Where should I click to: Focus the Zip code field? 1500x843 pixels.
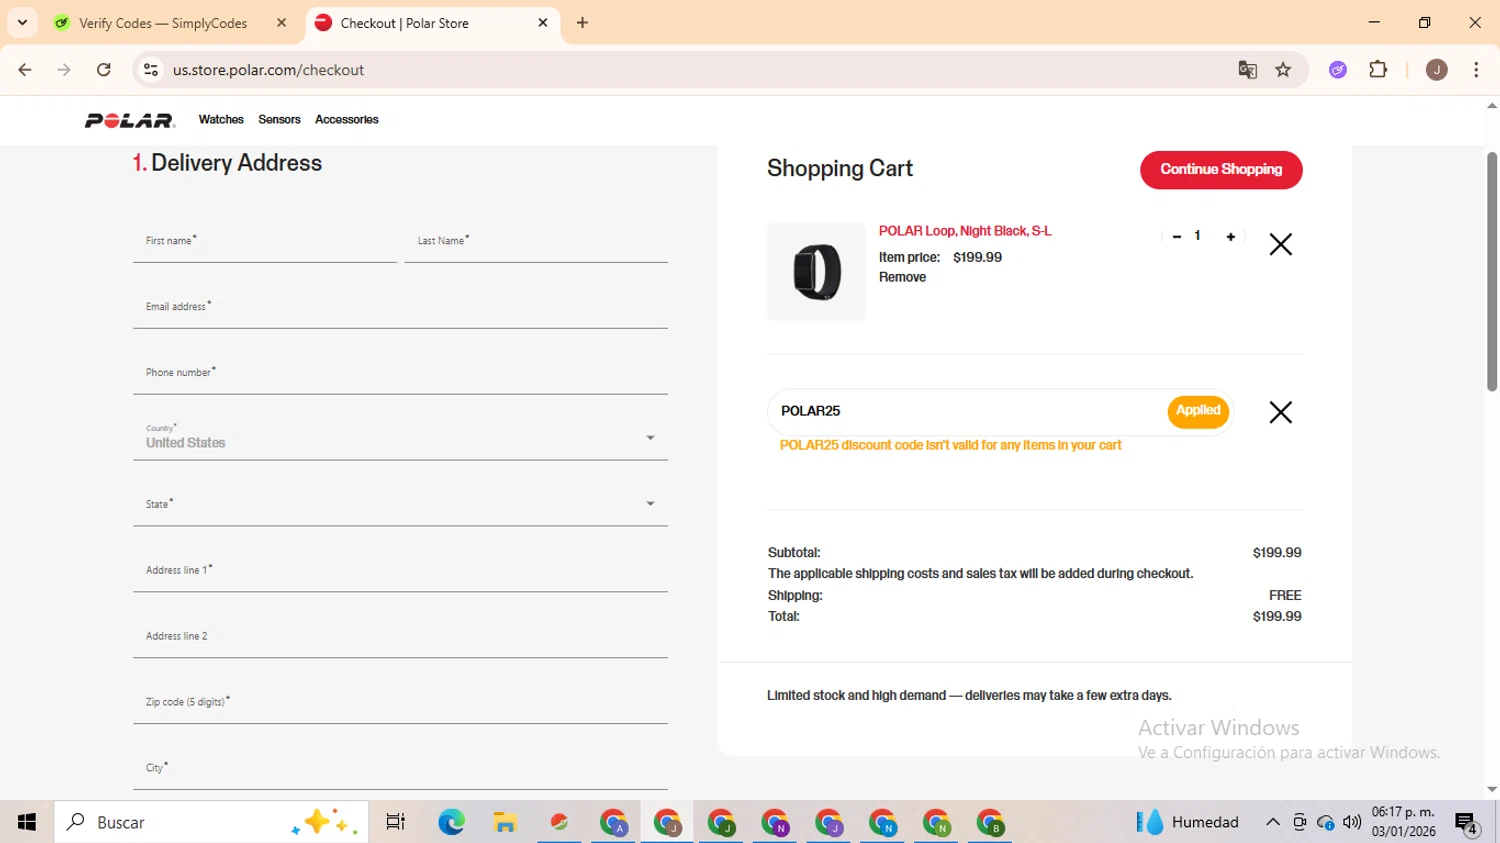click(400, 702)
